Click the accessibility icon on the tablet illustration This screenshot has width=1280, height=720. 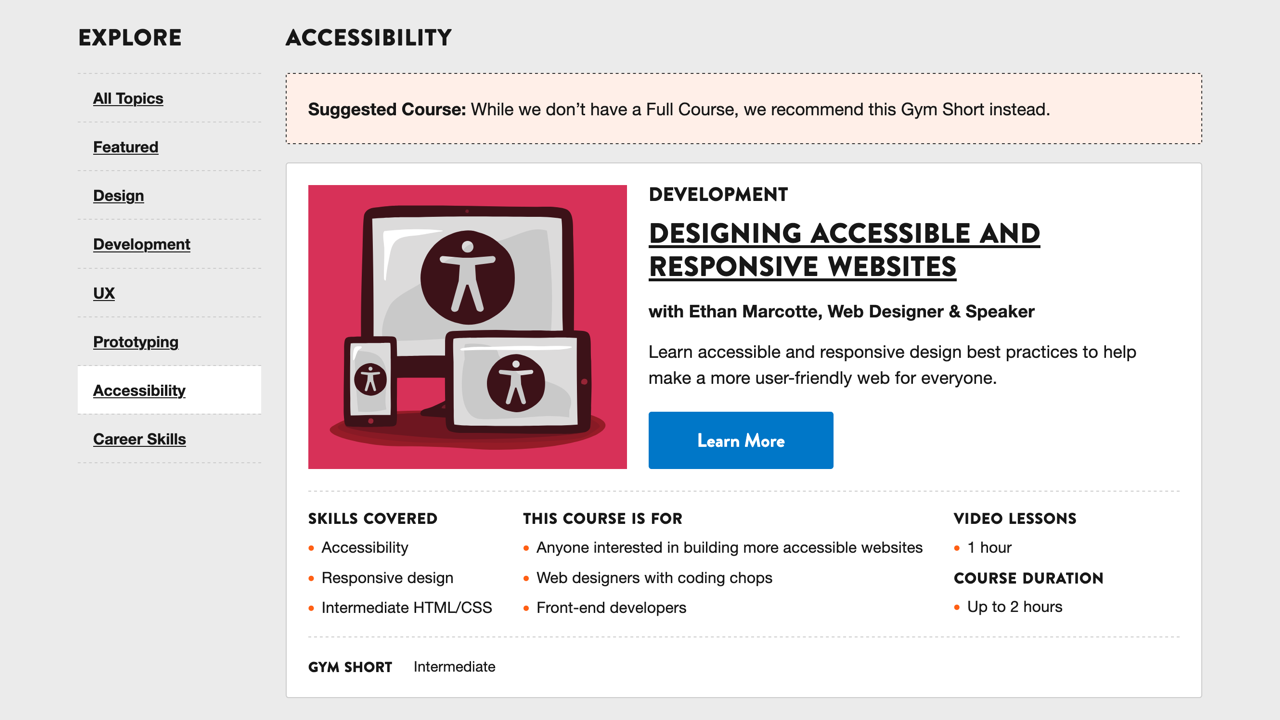[516, 382]
